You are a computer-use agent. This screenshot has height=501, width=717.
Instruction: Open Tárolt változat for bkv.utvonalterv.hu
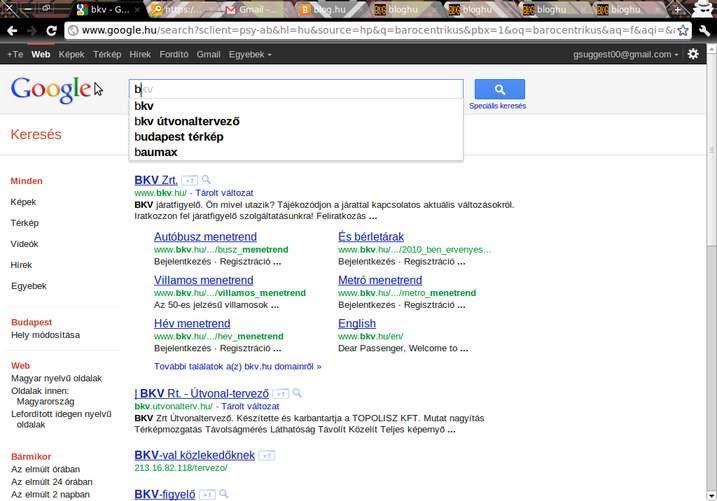[x=250, y=406]
